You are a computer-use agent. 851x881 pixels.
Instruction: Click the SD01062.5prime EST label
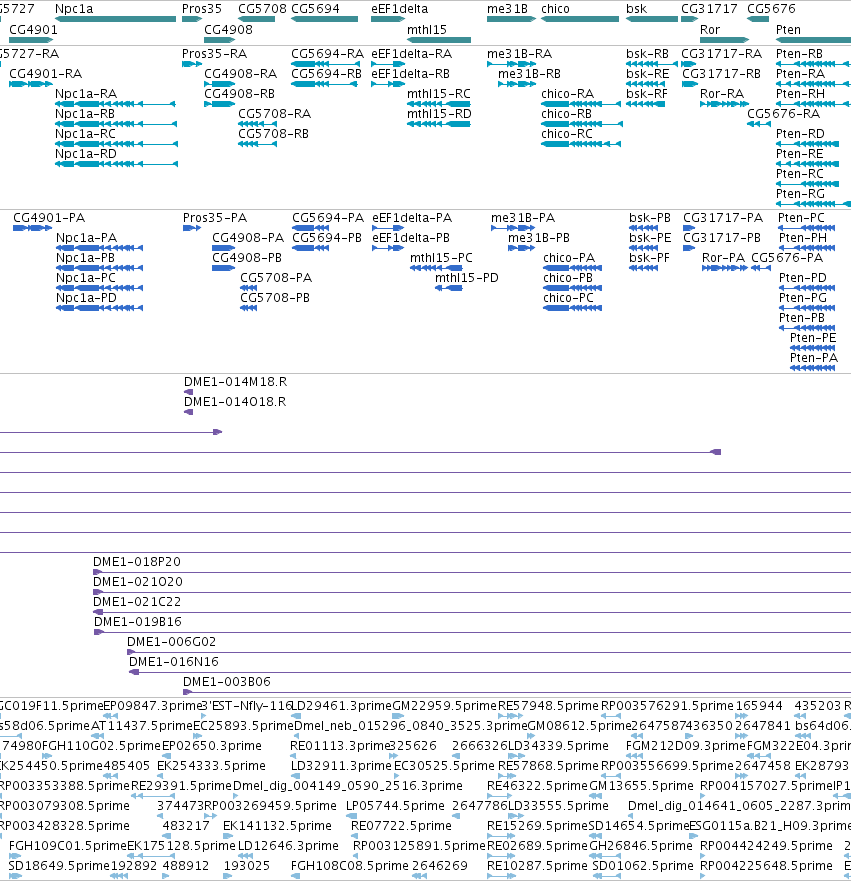pos(643,866)
